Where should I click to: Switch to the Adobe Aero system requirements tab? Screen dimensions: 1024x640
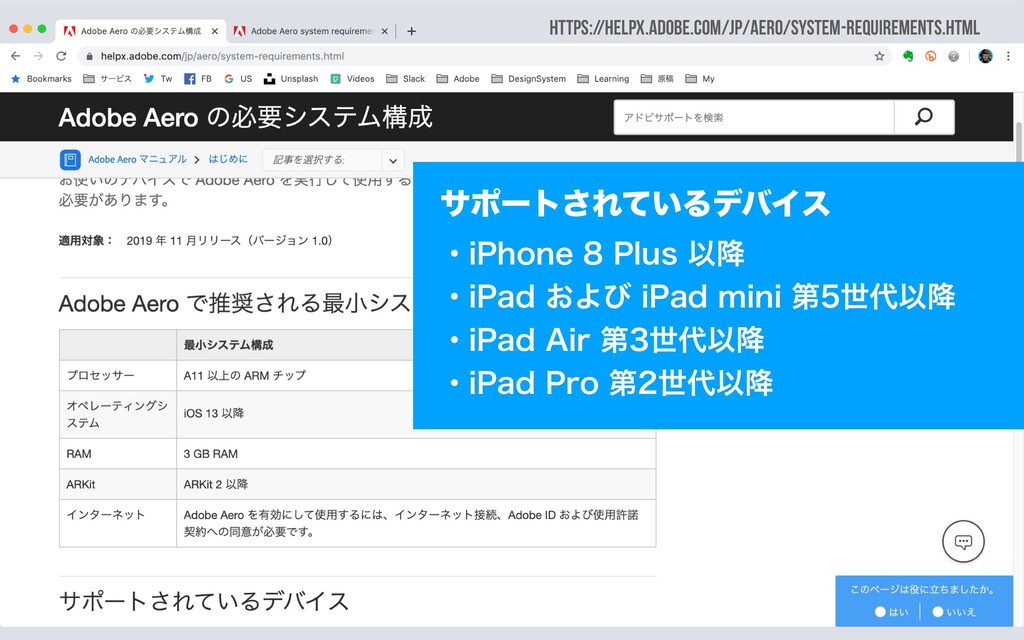click(x=311, y=31)
